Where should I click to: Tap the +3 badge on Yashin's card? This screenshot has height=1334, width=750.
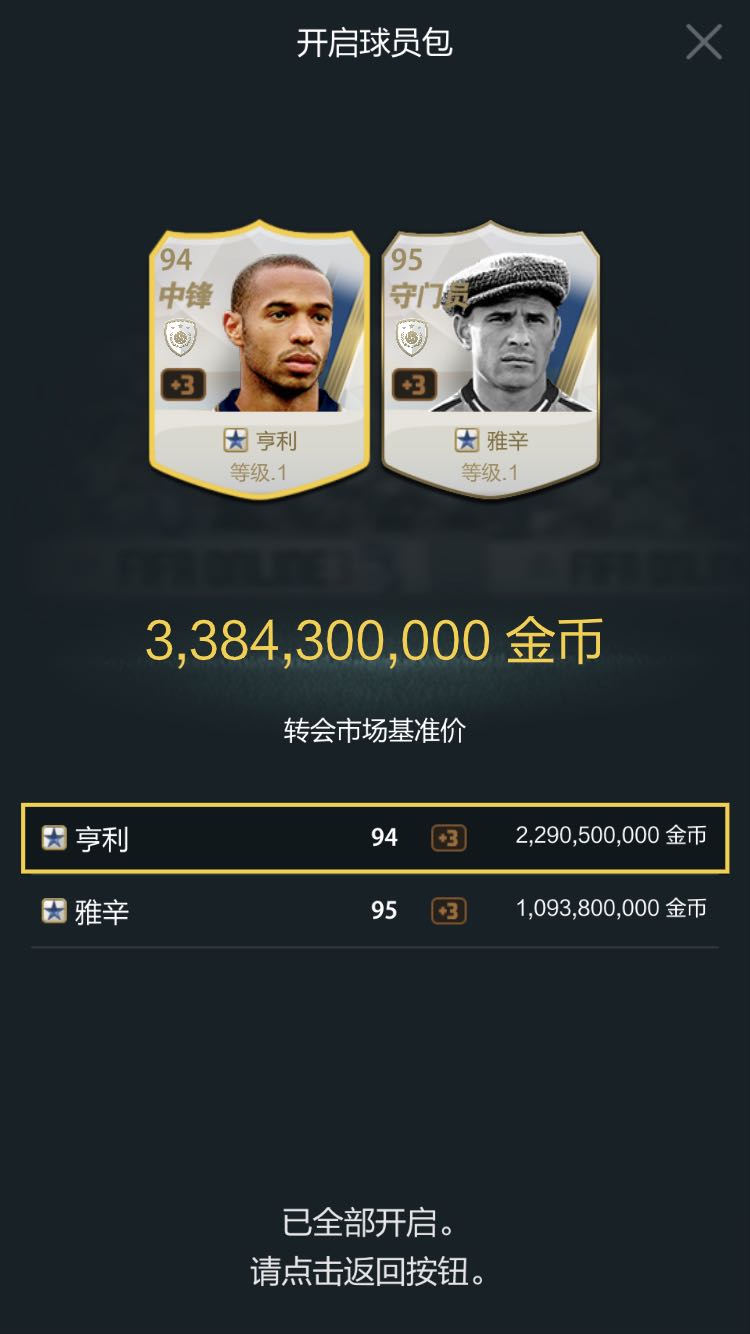[x=413, y=385]
